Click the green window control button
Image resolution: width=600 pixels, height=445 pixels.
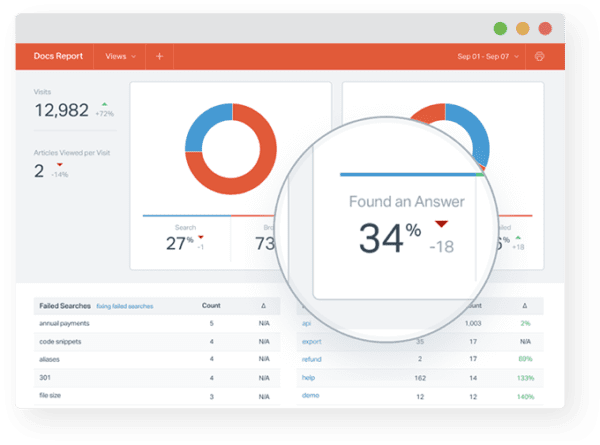coord(500,28)
